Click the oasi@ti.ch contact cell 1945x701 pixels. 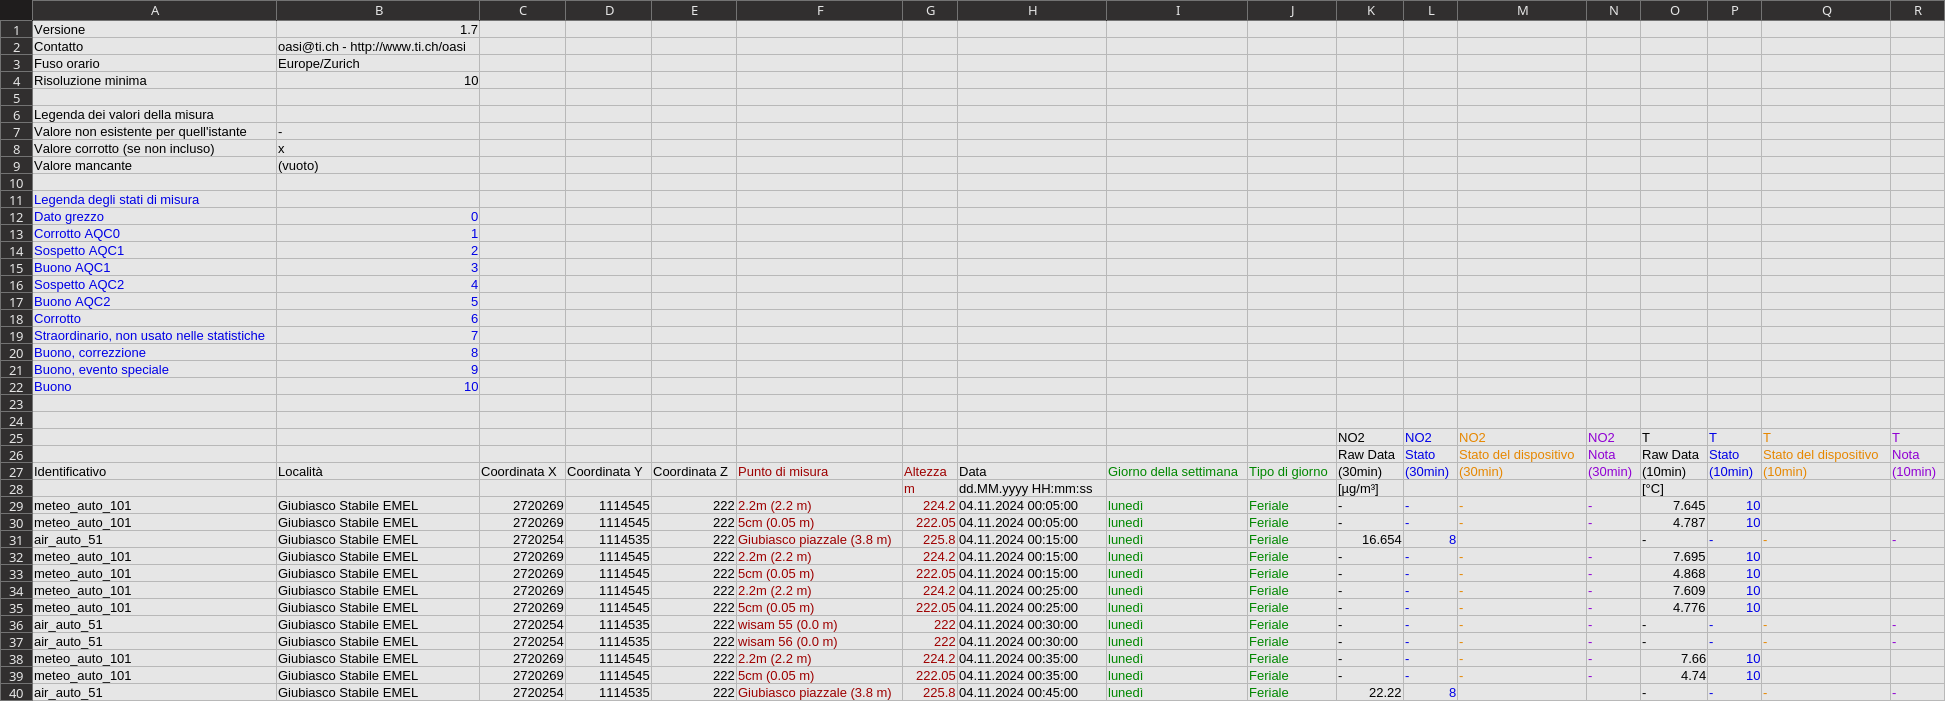[x=377, y=47]
